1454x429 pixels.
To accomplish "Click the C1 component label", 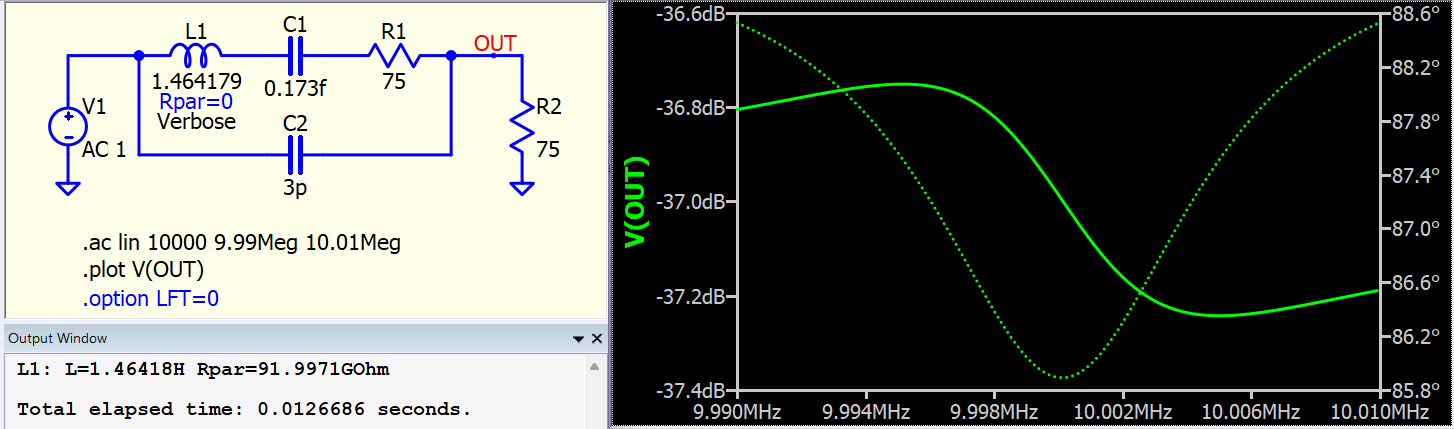I will (296, 23).
